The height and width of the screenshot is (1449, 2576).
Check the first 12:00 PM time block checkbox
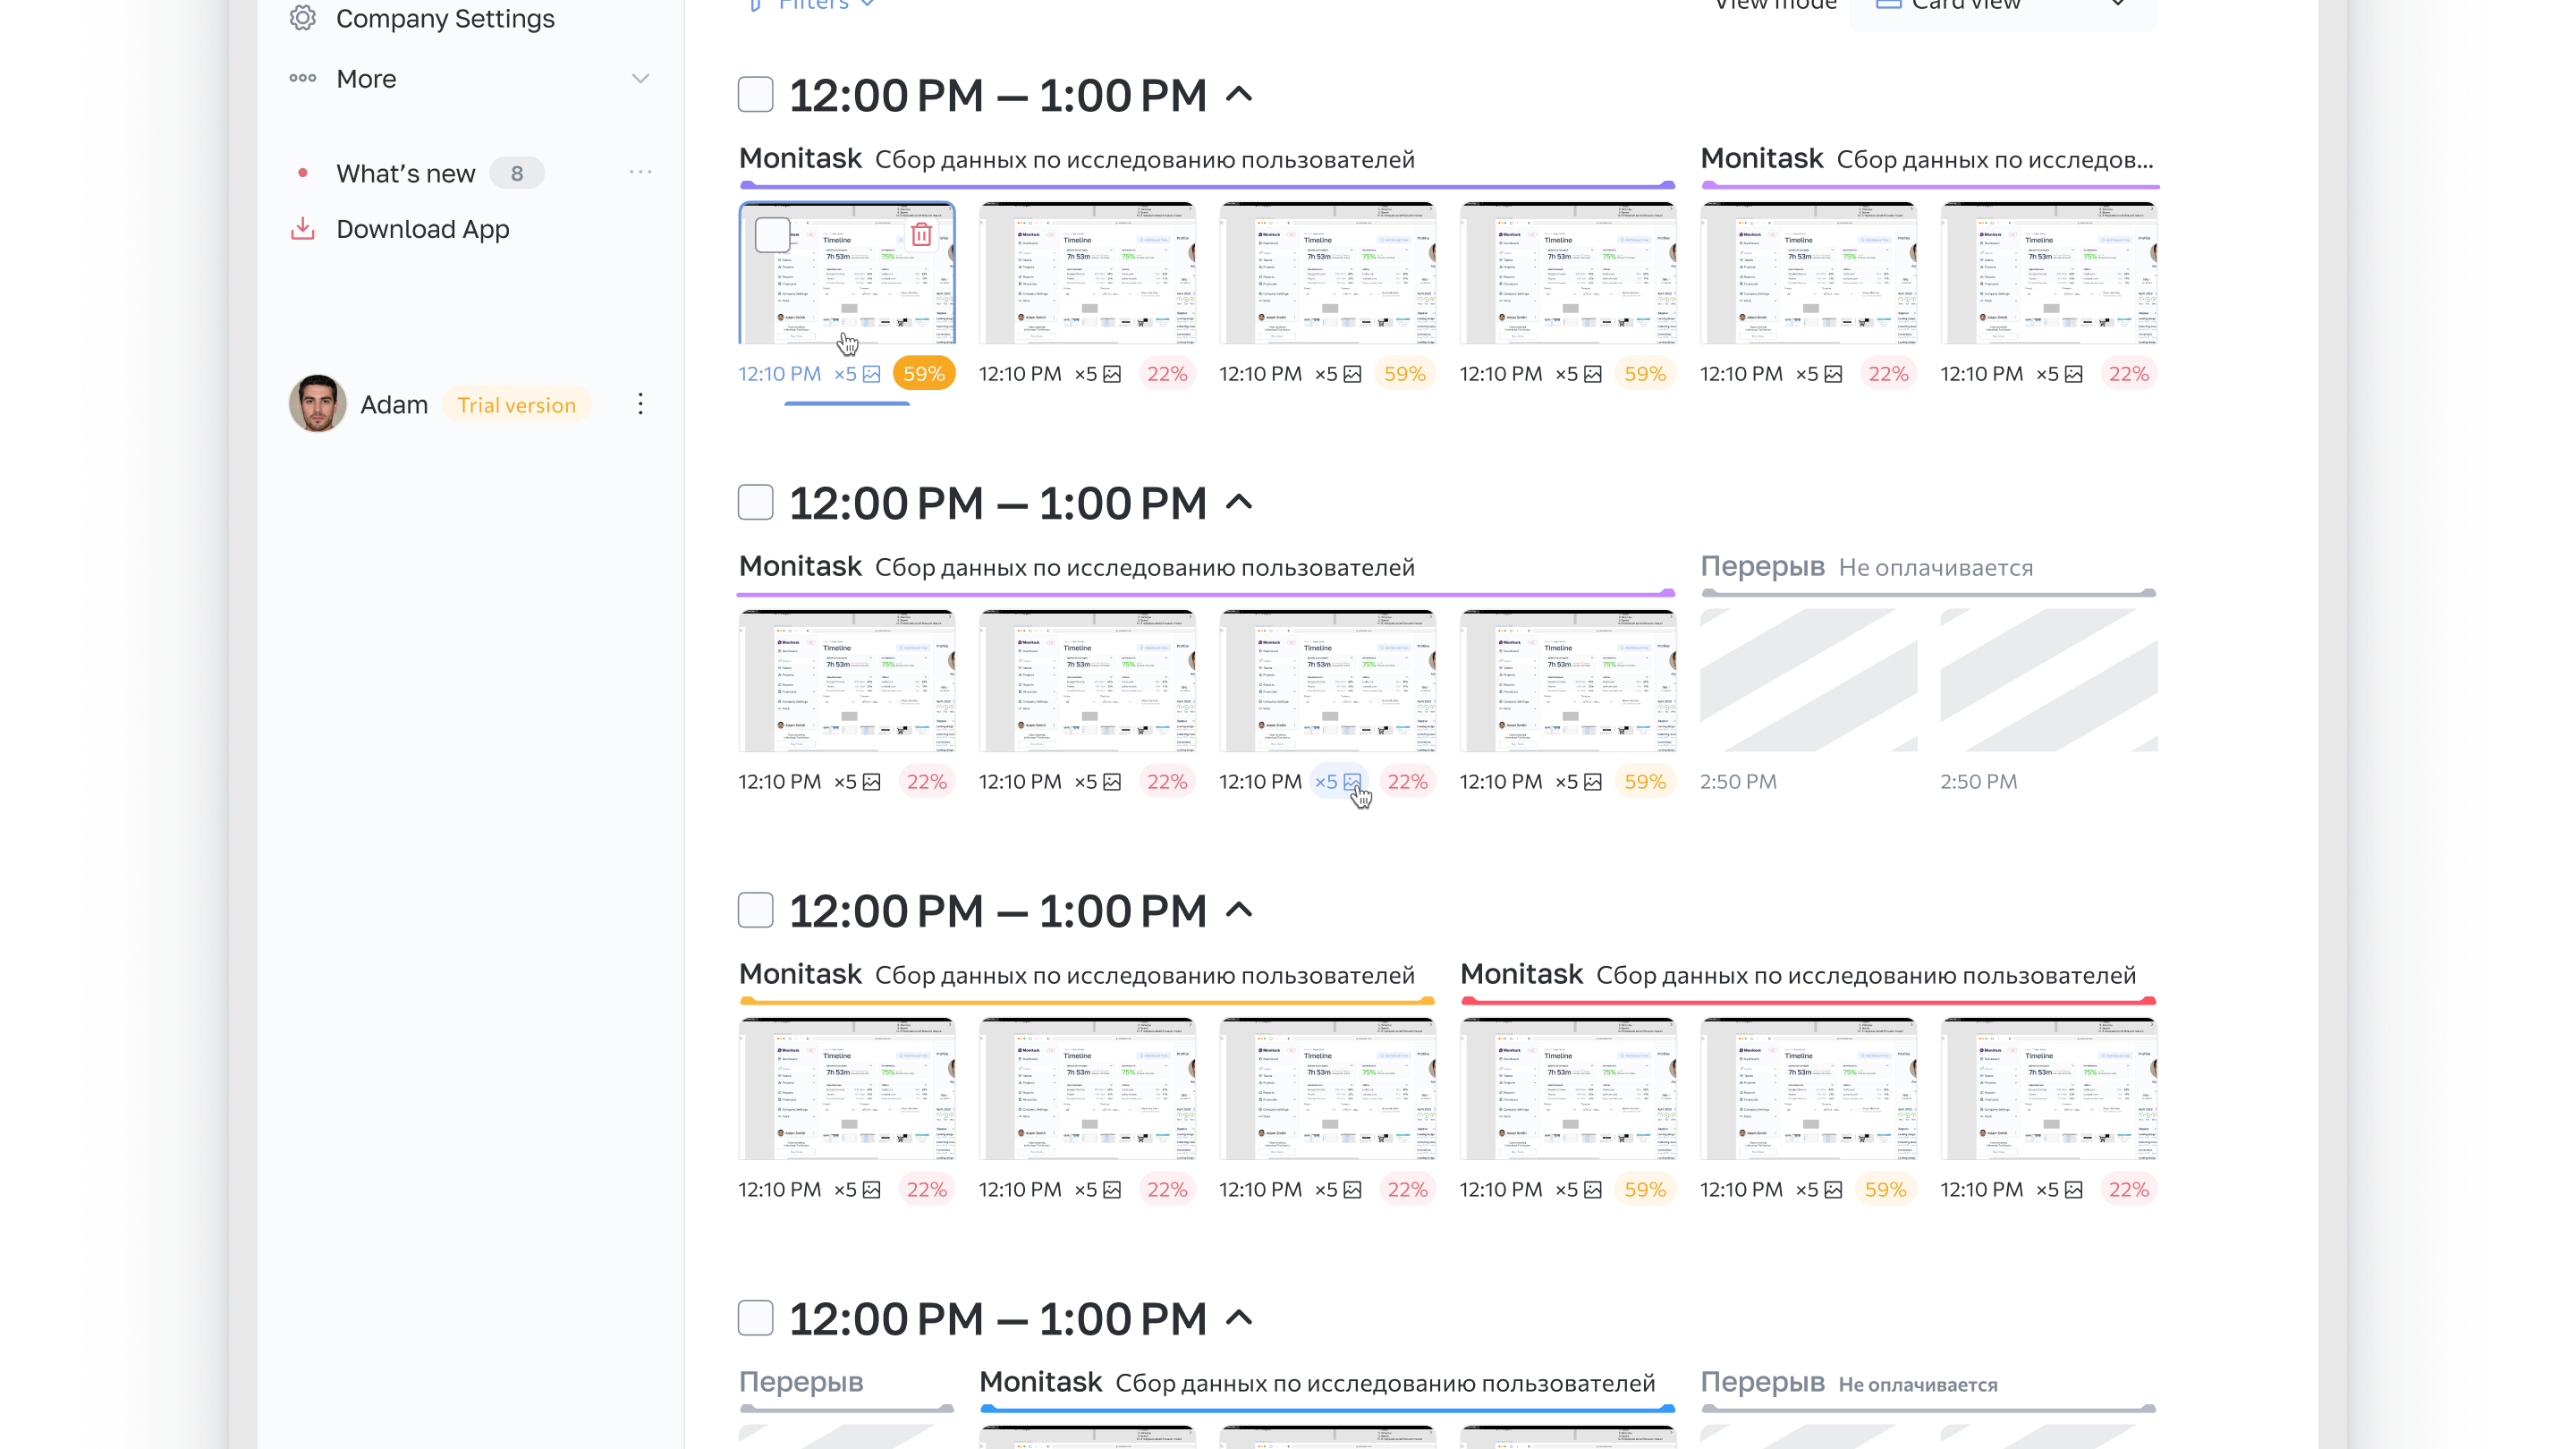(x=755, y=94)
